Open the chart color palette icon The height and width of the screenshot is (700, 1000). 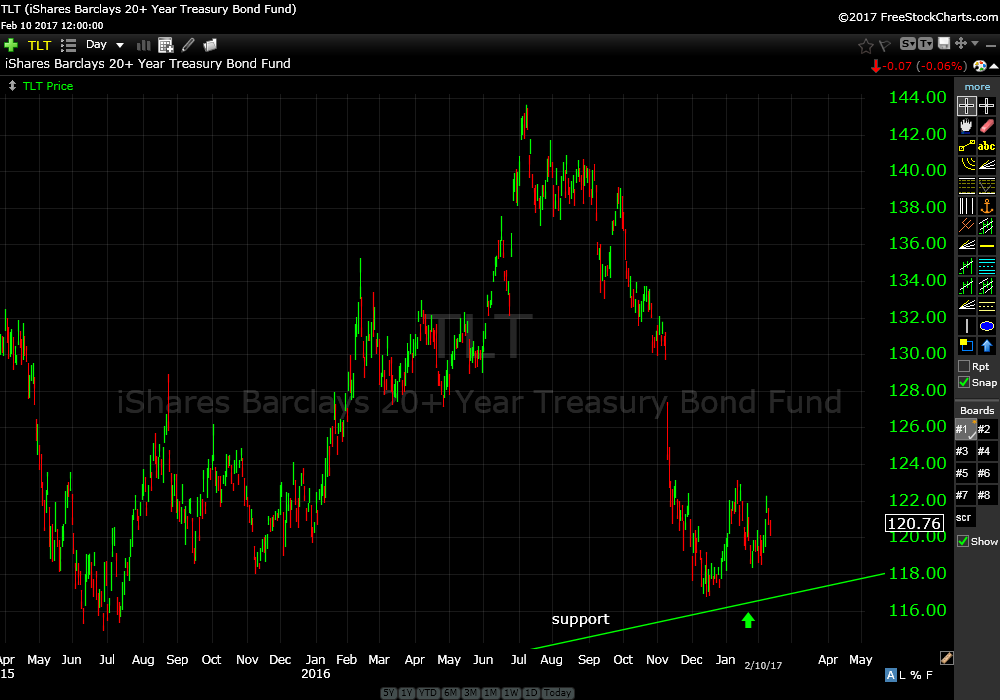tap(980, 65)
